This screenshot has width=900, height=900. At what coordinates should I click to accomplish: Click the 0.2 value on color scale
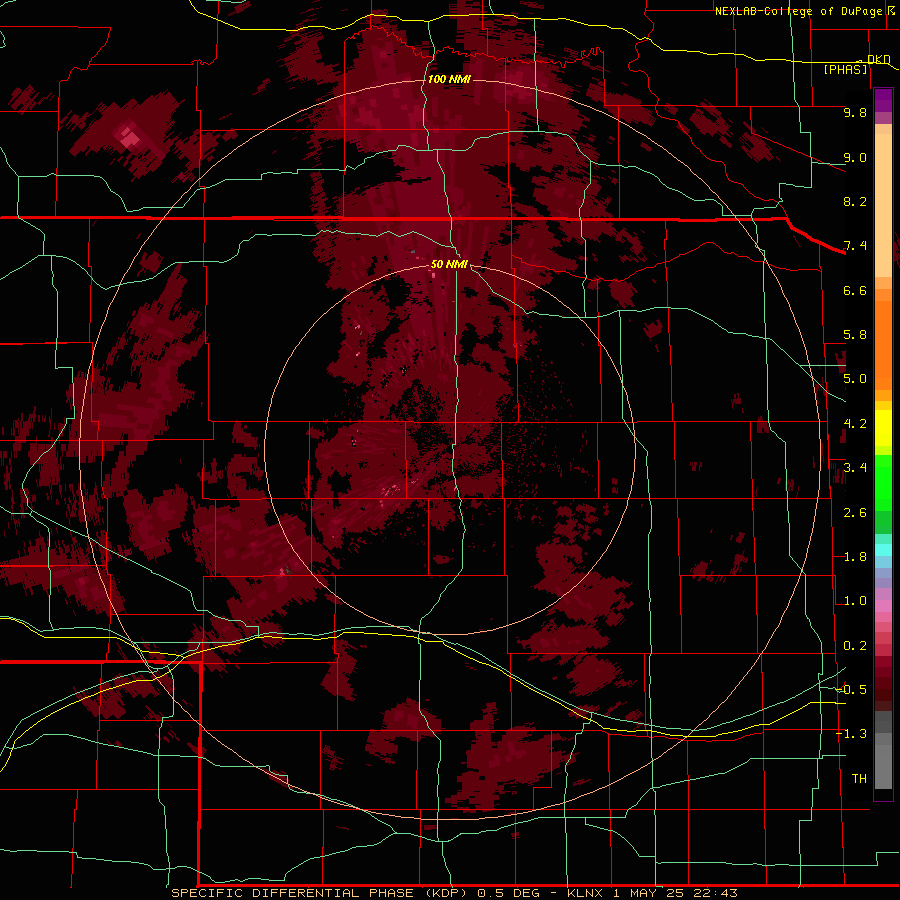pos(855,646)
